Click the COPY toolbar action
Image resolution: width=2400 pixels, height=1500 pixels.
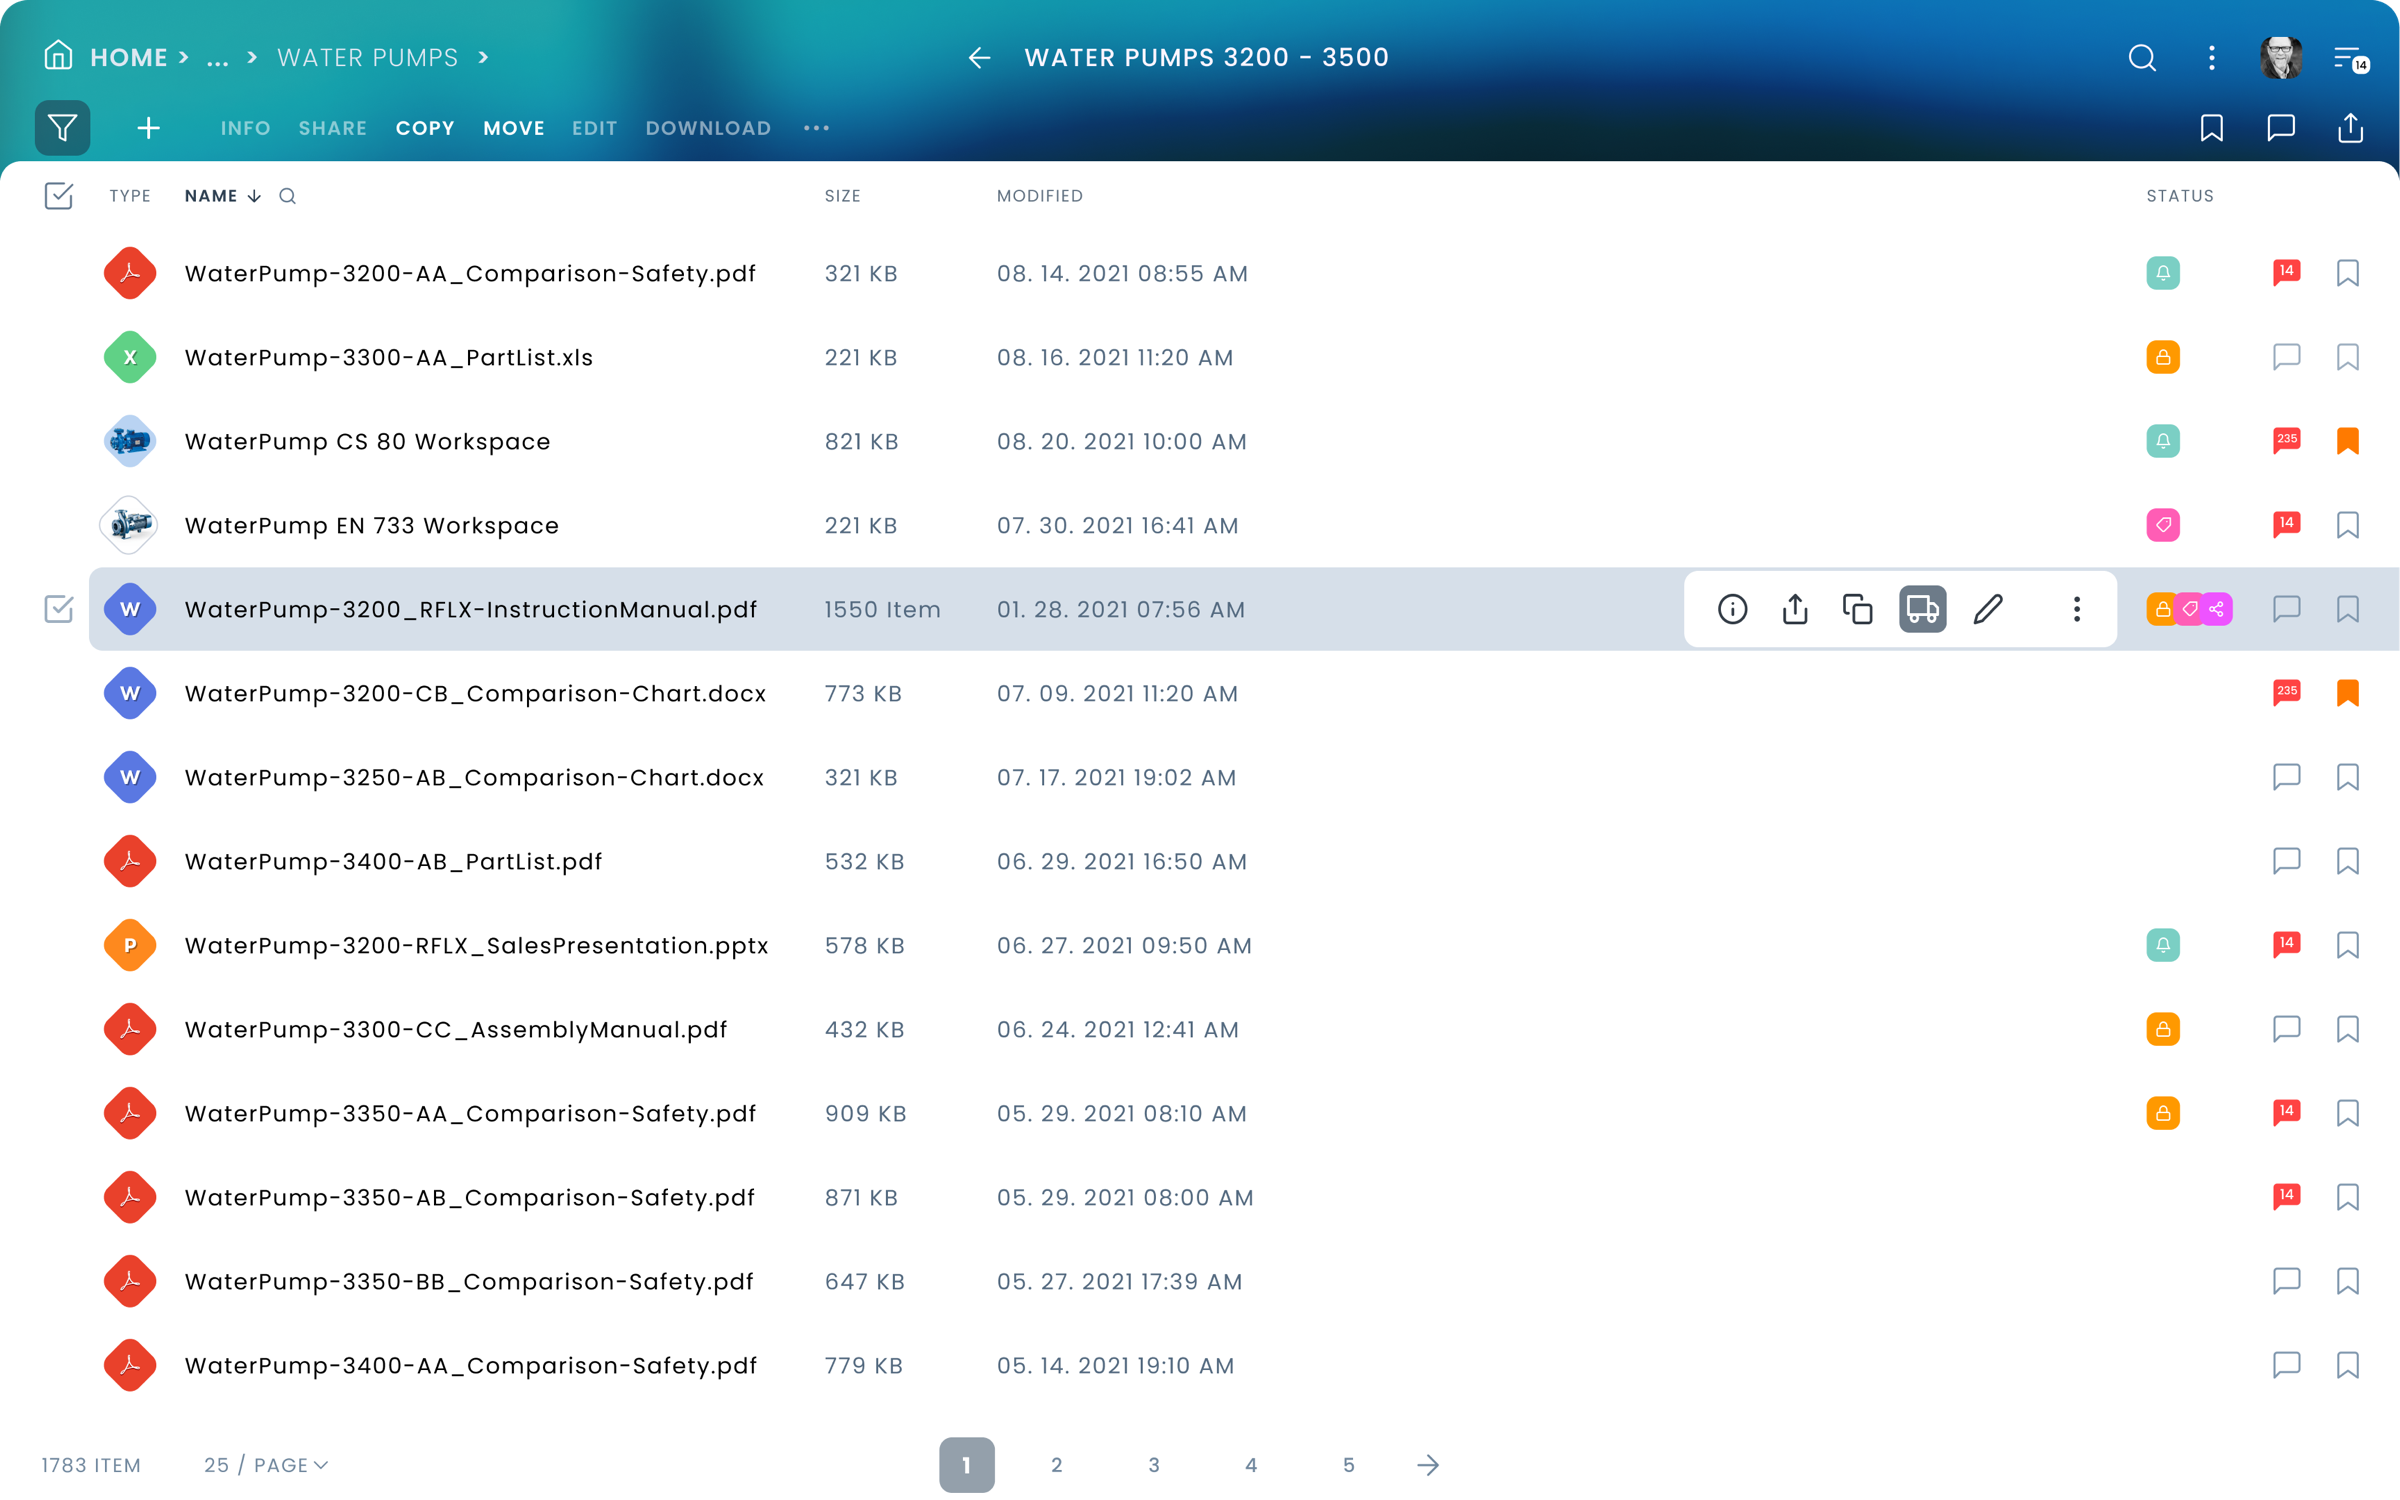click(425, 128)
